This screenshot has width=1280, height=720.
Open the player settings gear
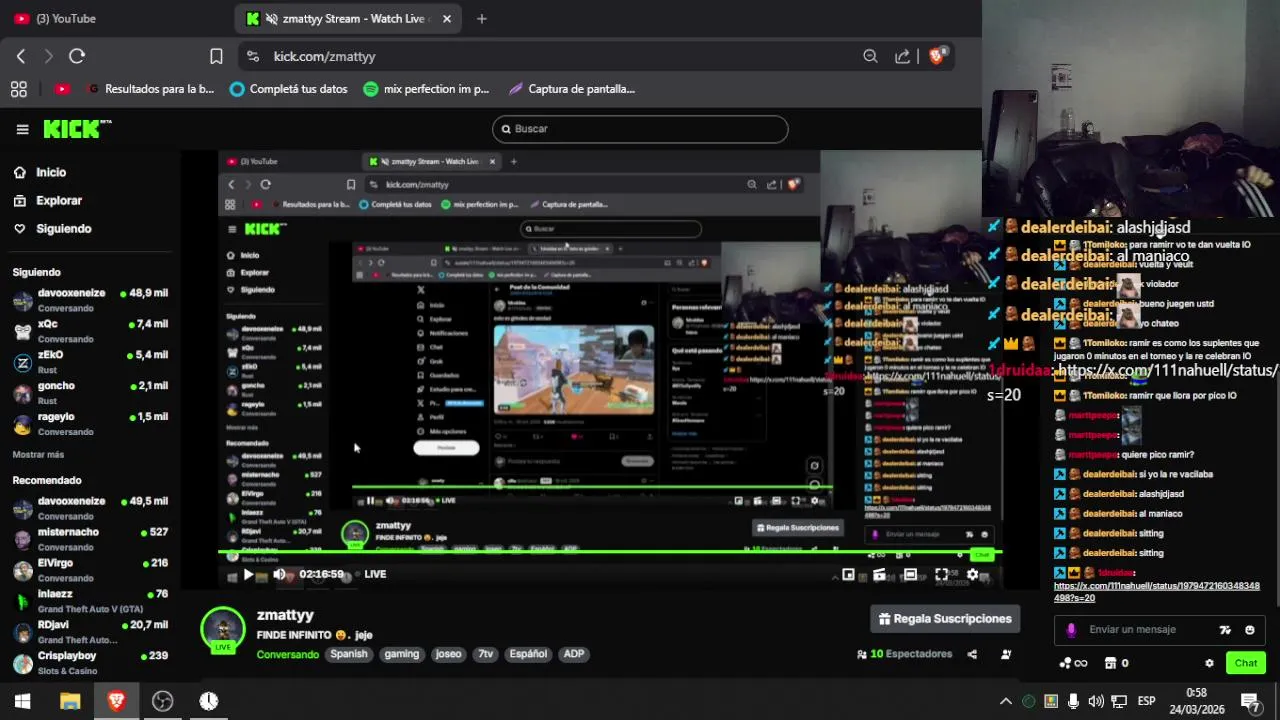pos(972,574)
